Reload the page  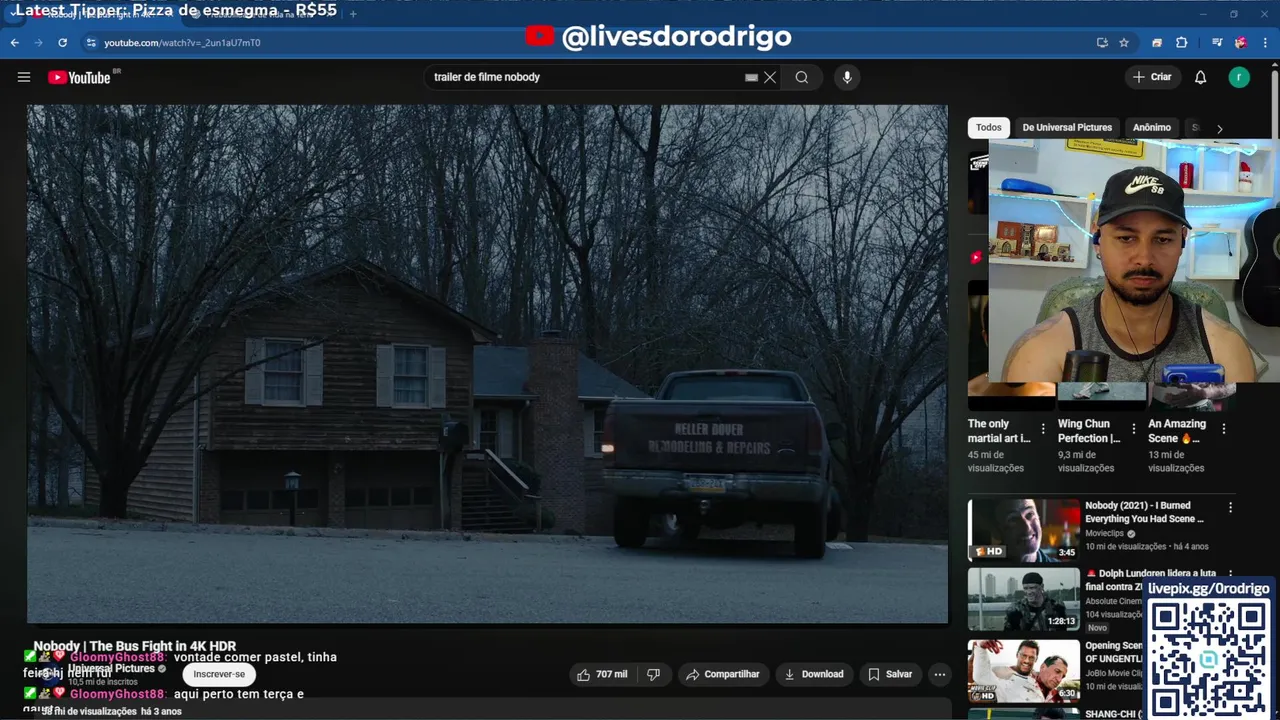(x=62, y=42)
